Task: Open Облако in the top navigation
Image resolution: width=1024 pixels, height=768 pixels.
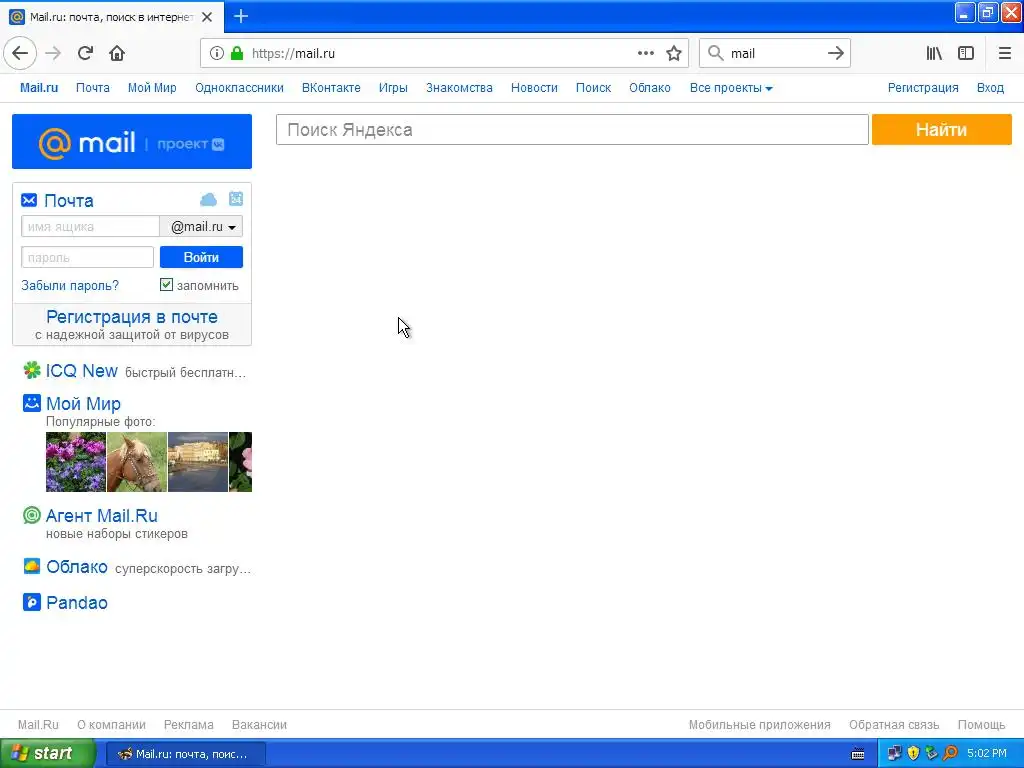Action: (650, 88)
